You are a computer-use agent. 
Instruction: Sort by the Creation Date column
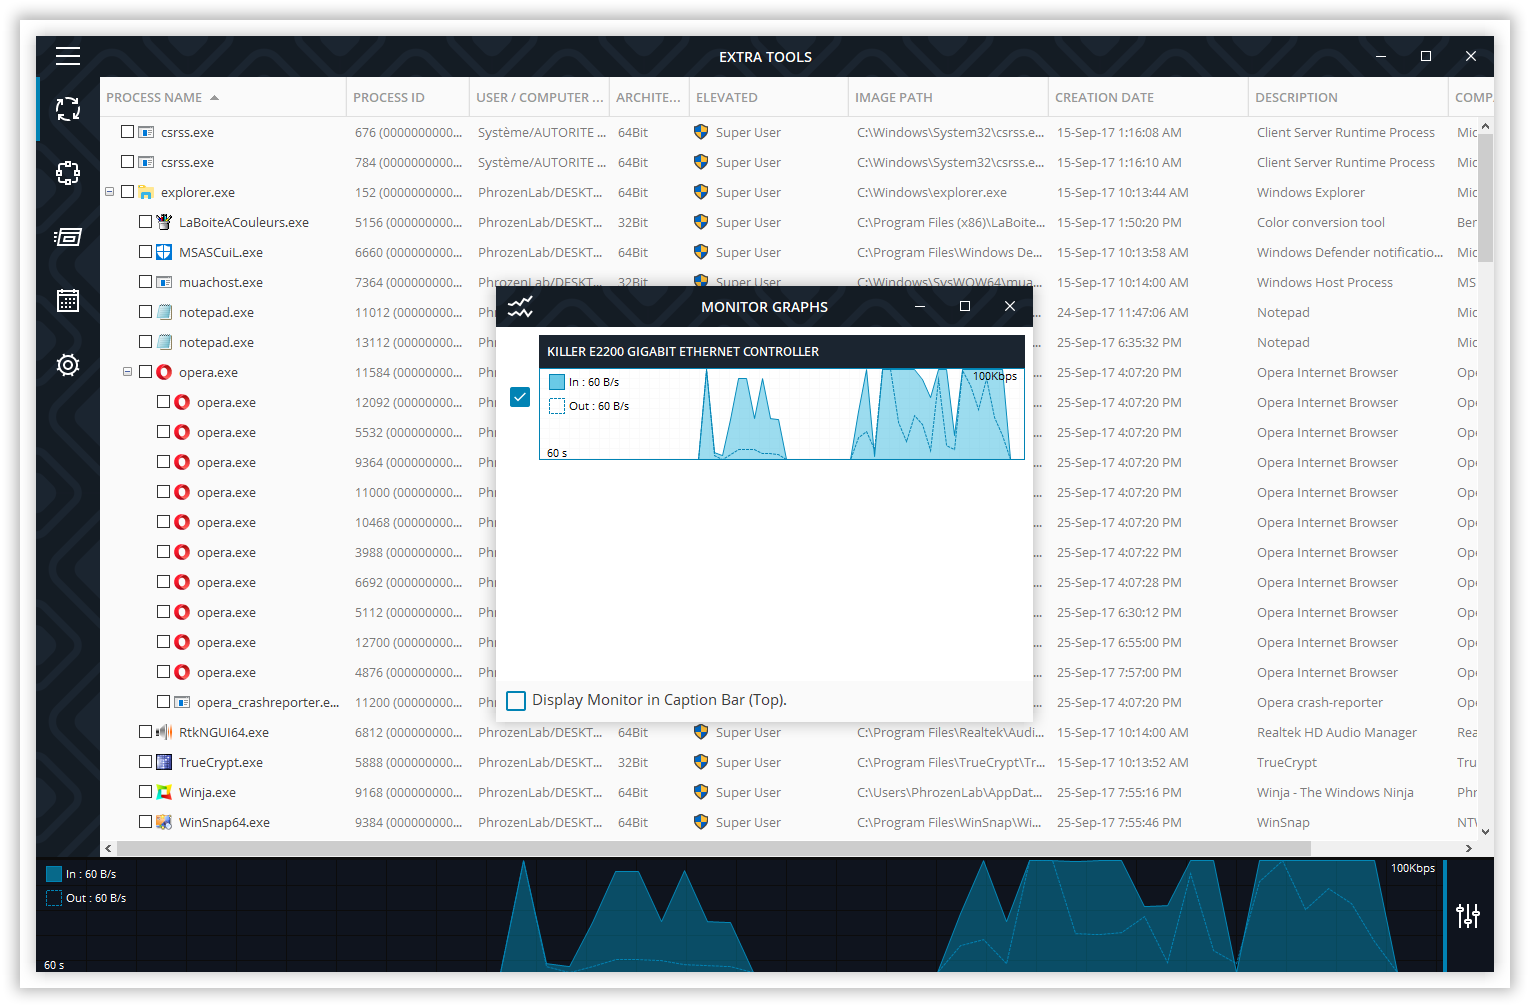(x=1148, y=97)
